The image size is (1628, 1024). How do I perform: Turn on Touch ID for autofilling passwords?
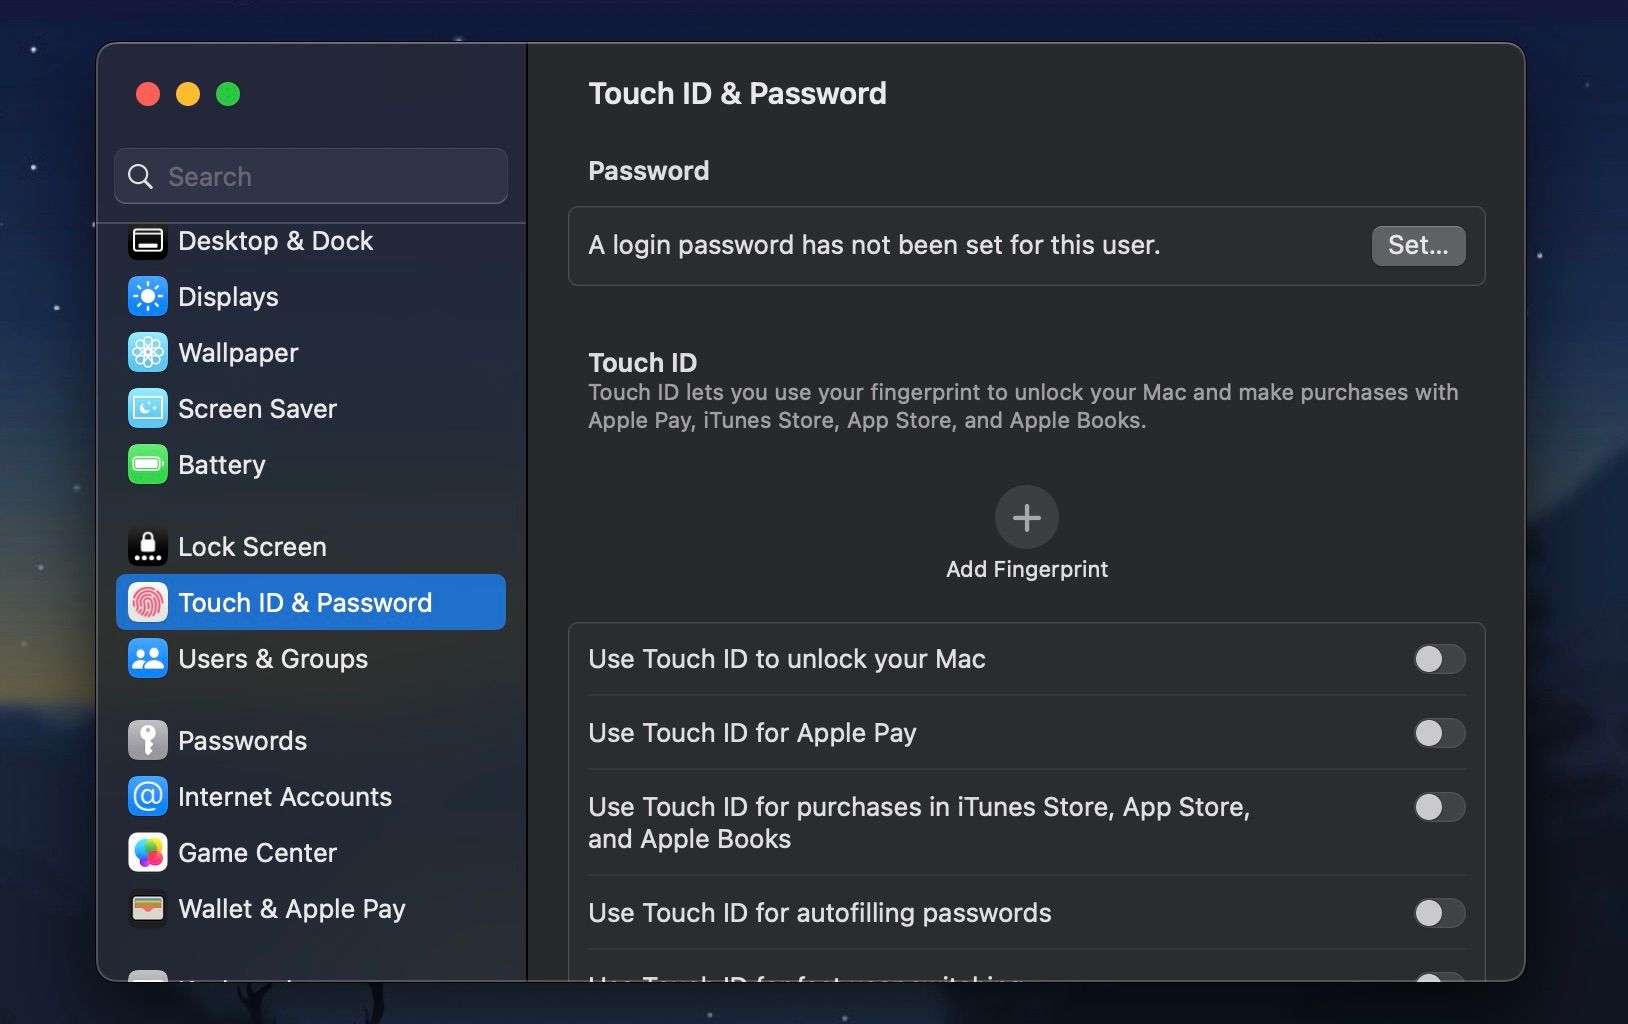coord(1439,913)
